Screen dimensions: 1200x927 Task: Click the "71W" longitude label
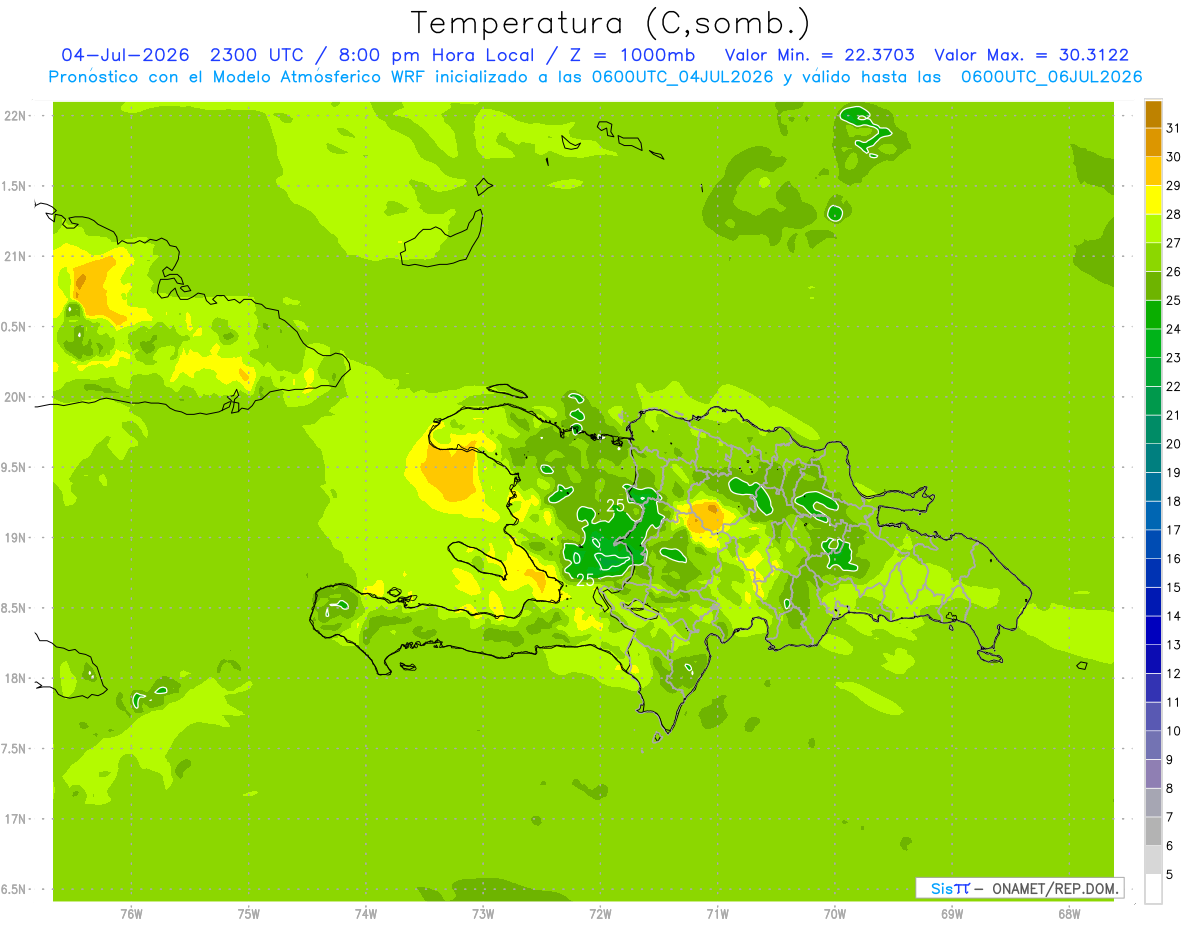pos(717,914)
